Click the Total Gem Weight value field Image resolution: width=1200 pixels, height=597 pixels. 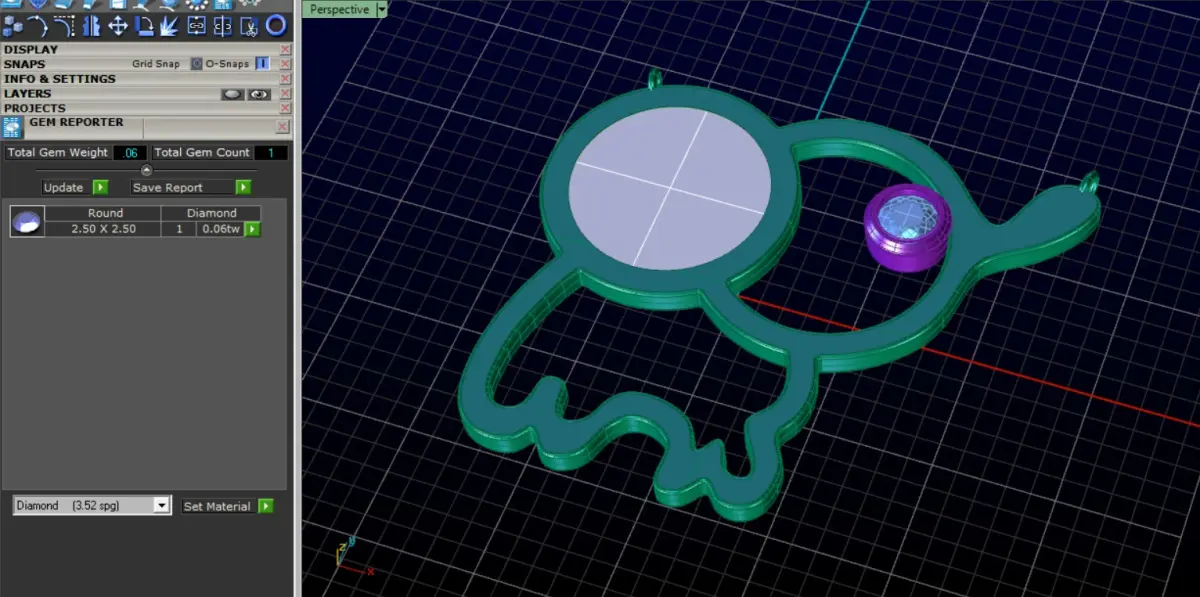[130, 153]
